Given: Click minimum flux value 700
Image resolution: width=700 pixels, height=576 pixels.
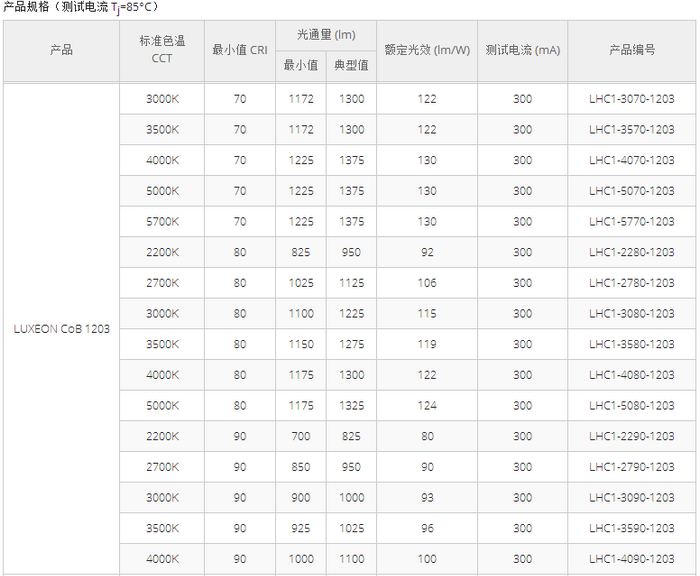Looking at the screenshot, I should pyautogui.click(x=301, y=436).
